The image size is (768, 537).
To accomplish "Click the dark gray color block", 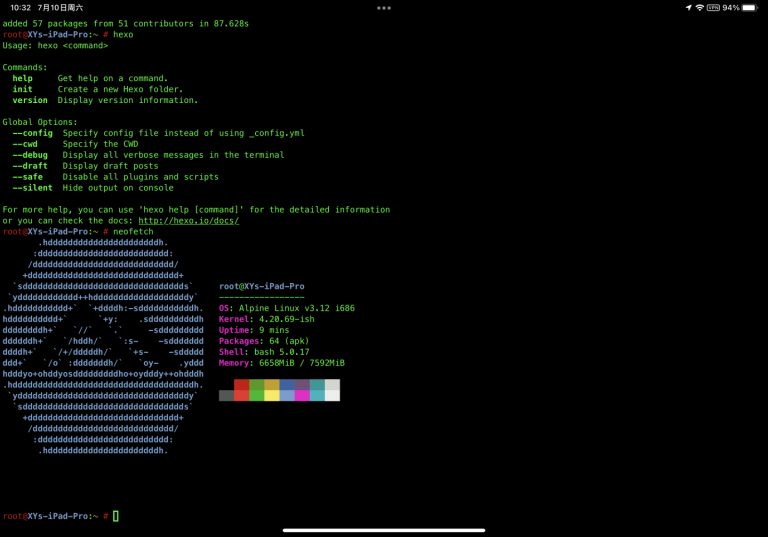I will [226, 395].
